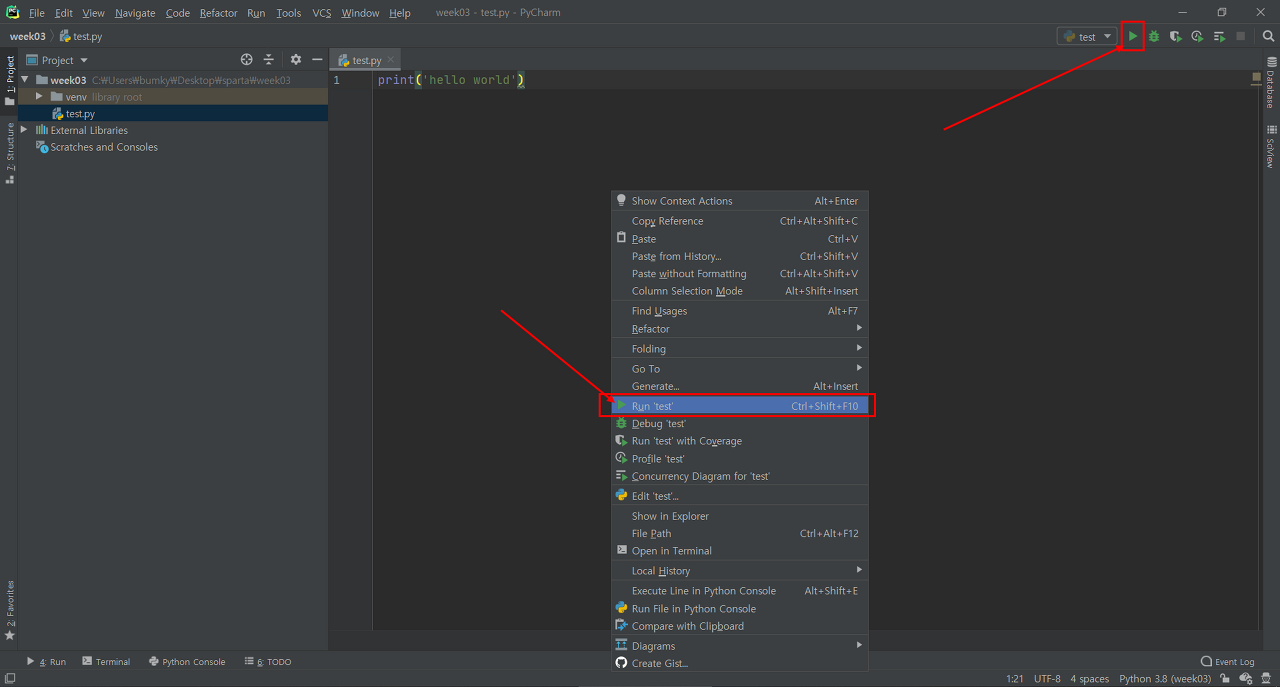Screen dimensions: 1280x687
Task: Open the Refactor menu in the menu bar
Action: (x=218, y=13)
